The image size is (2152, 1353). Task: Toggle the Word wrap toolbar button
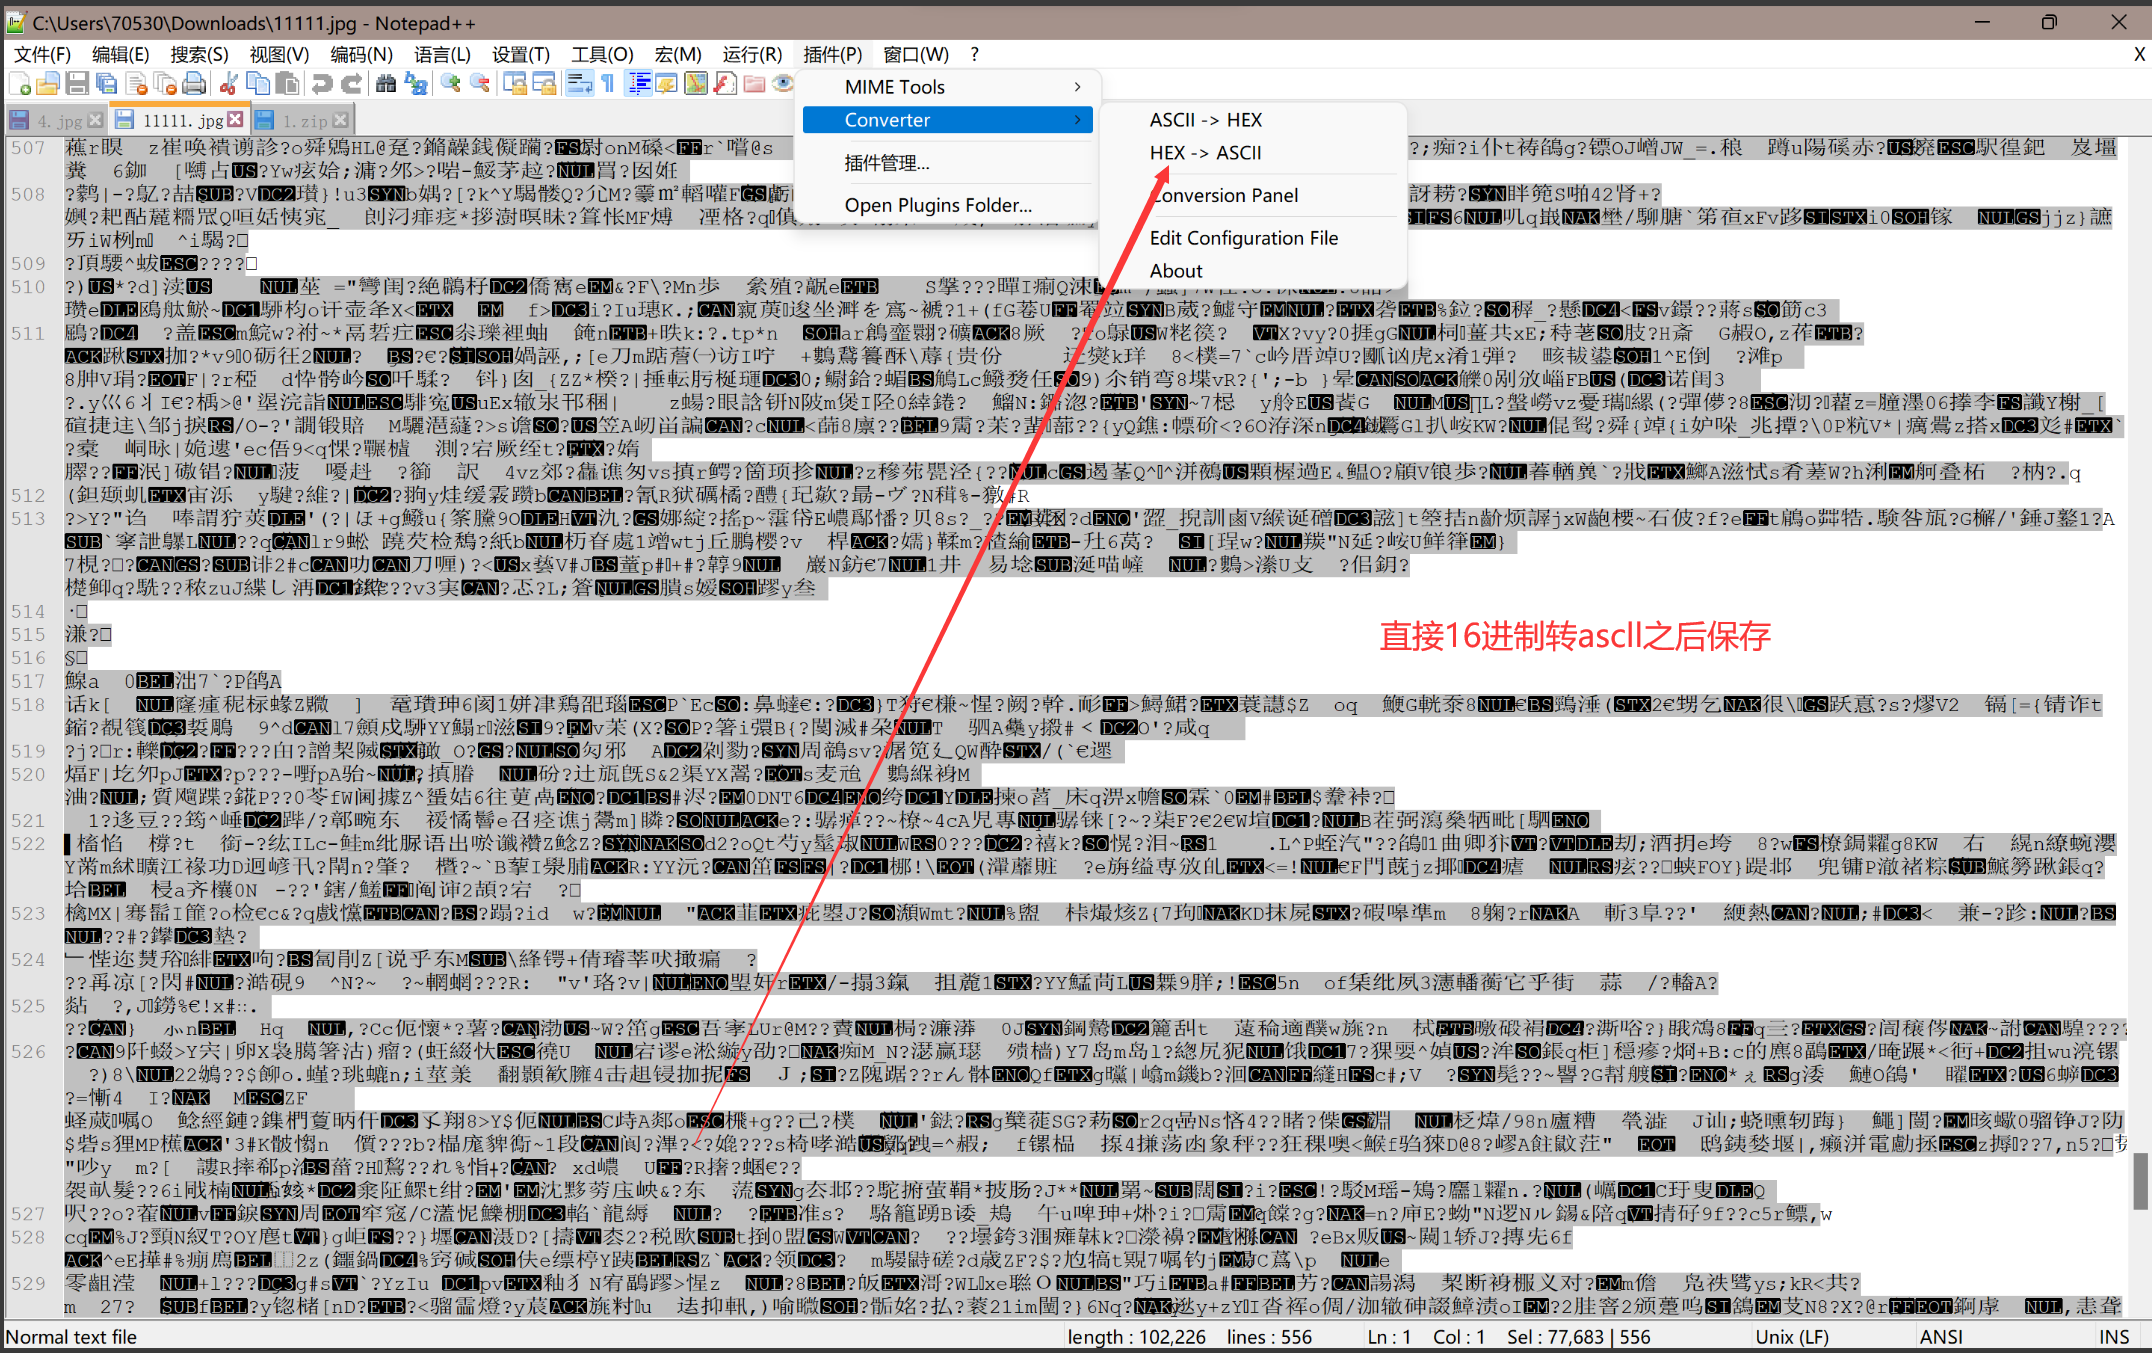point(579,84)
